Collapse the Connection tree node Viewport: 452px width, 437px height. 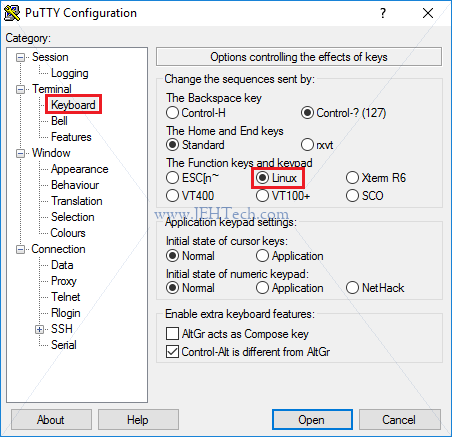pos(20,249)
